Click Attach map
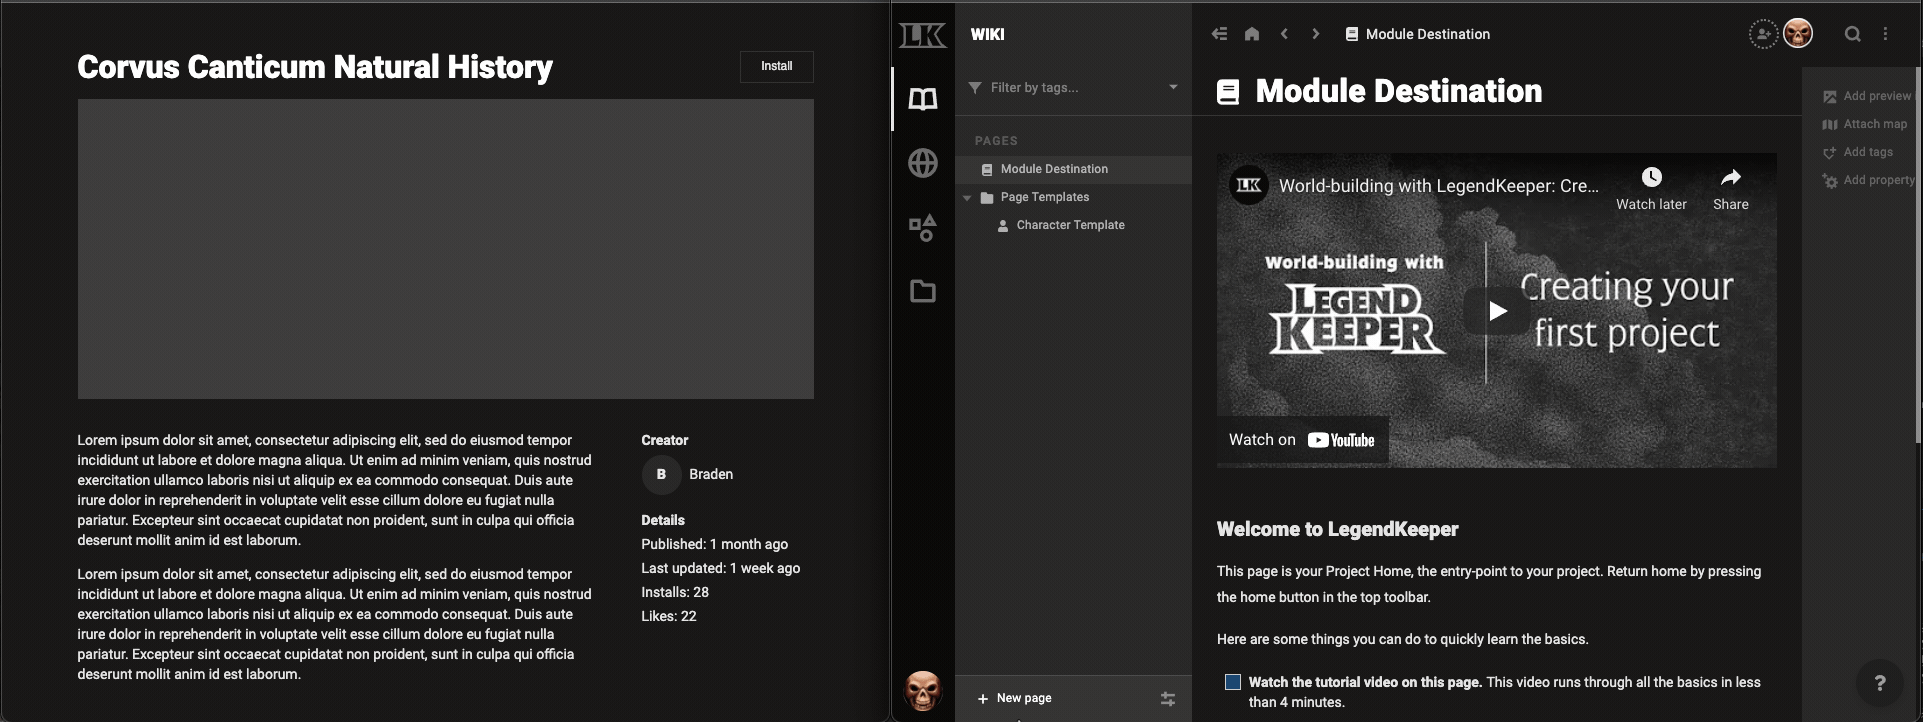 click(x=1864, y=124)
